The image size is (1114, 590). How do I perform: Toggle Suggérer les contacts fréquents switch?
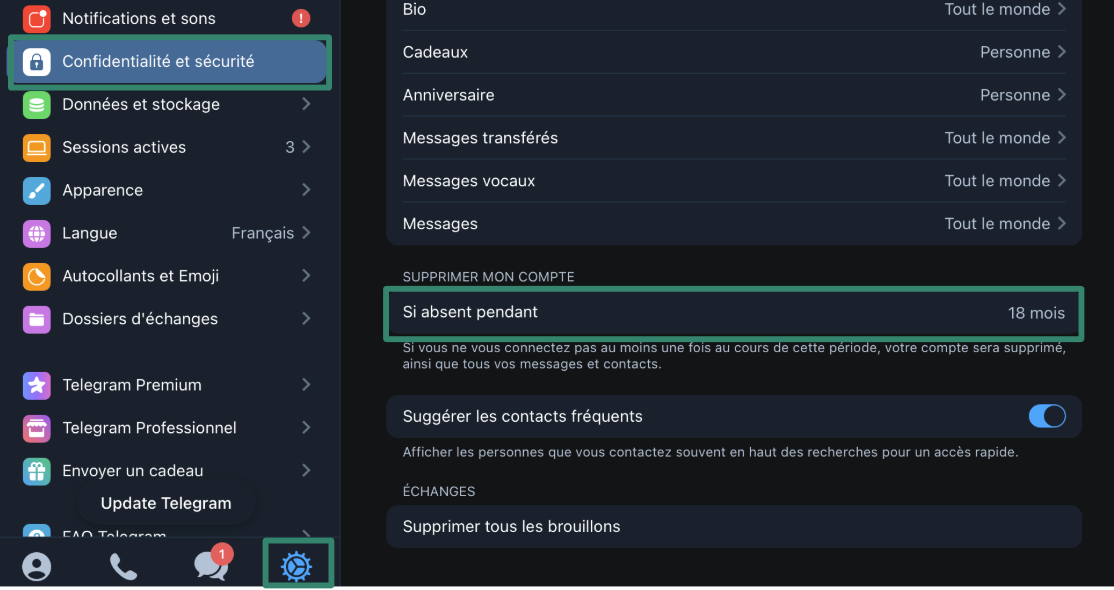pyautogui.click(x=1047, y=416)
